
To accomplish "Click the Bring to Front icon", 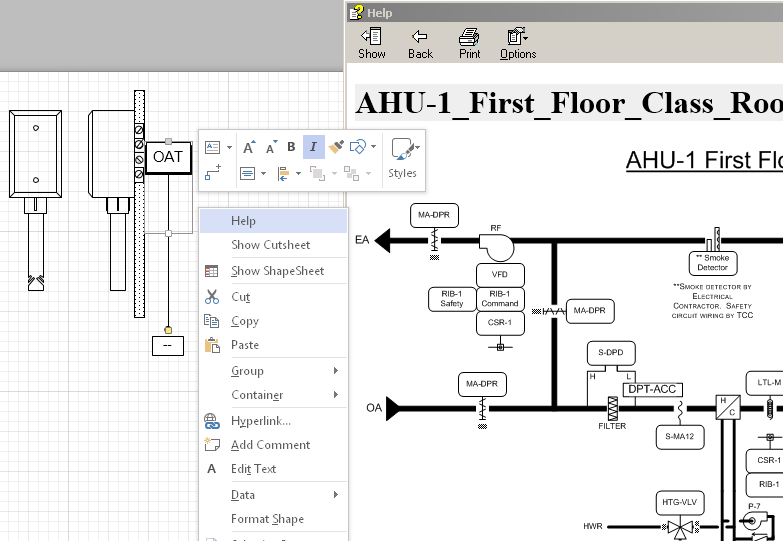I will pos(317,173).
